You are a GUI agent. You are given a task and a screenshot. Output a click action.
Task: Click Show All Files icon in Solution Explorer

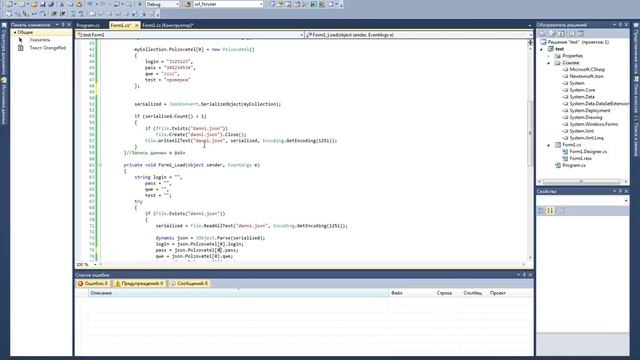[x=553, y=33]
